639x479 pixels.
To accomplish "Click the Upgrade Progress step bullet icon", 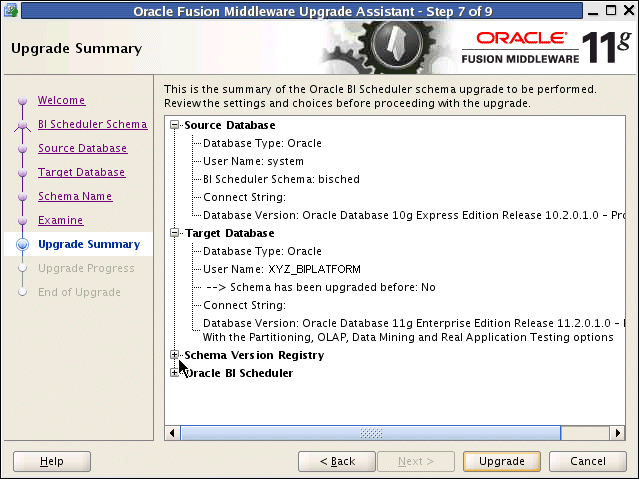I will 22,268.
